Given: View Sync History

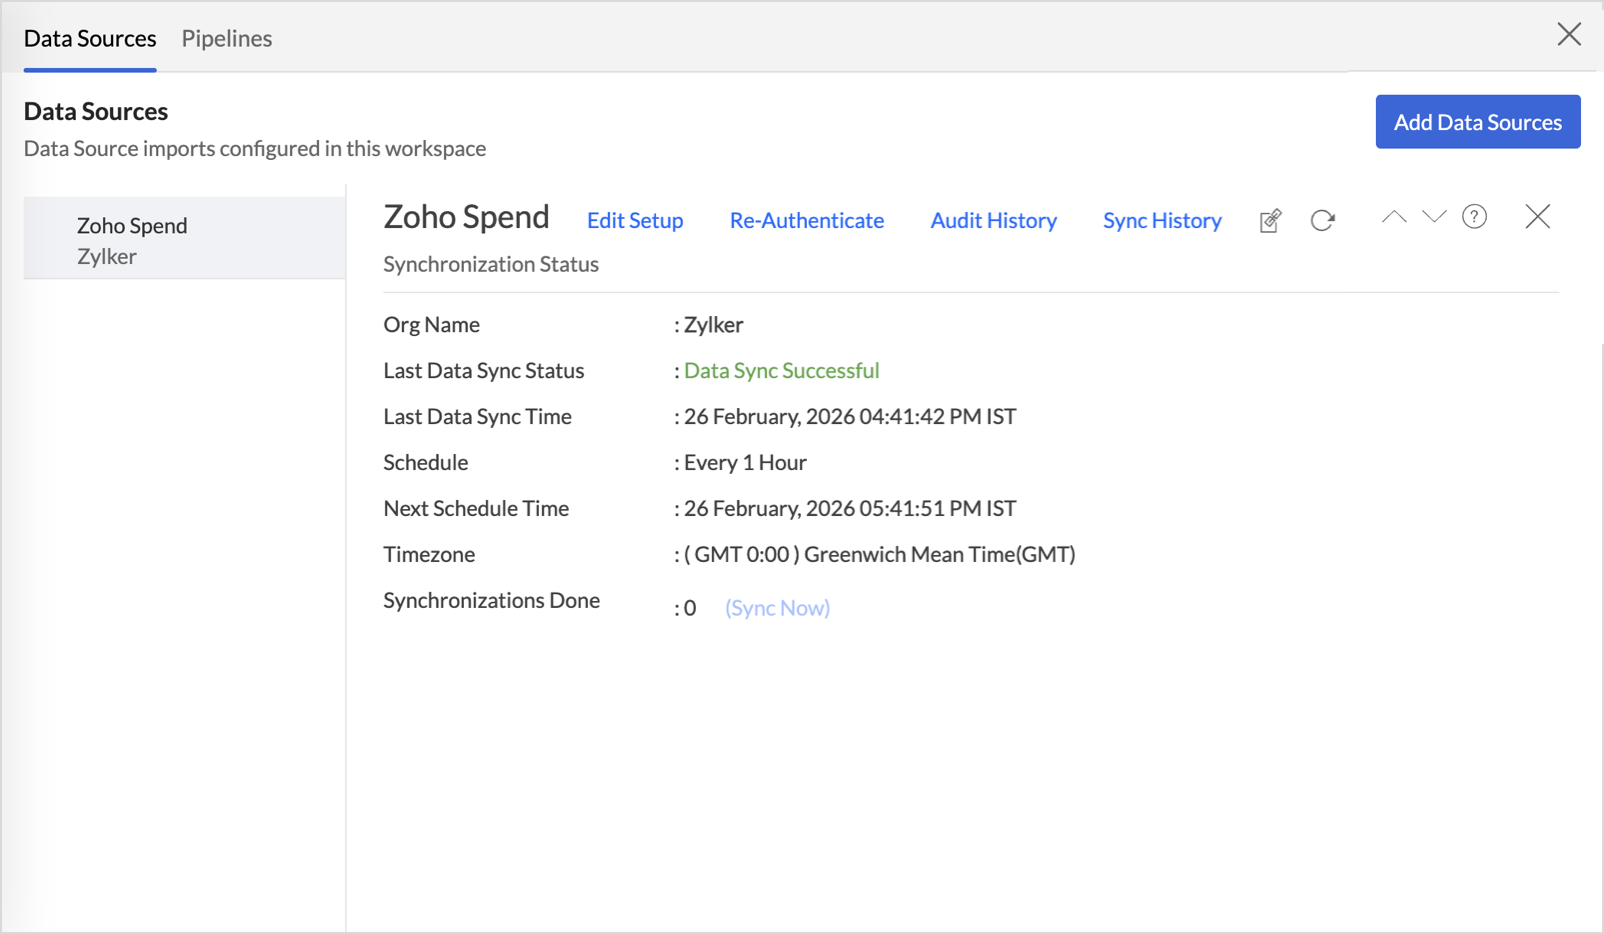Looking at the screenshot, I should click(1162, 220).
